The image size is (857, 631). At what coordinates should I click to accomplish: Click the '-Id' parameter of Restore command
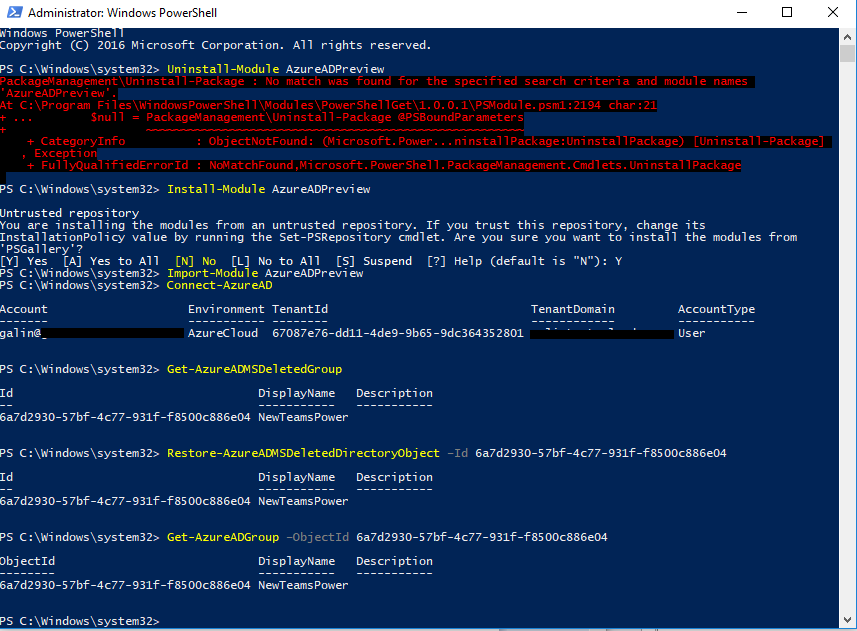pyautogui.click(x=457, y=453)
